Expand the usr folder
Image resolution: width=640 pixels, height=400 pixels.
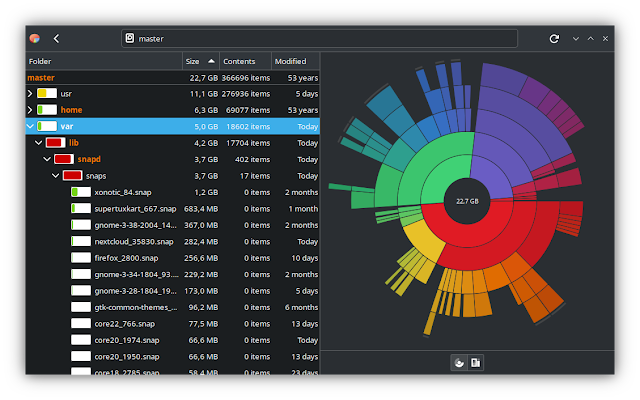[x=30, y=93]
